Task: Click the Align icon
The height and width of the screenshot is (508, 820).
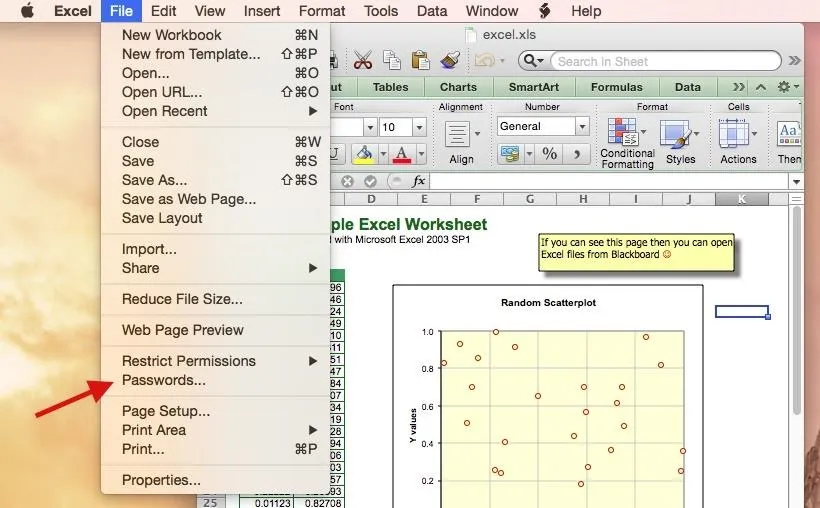Action: (458, 134)
